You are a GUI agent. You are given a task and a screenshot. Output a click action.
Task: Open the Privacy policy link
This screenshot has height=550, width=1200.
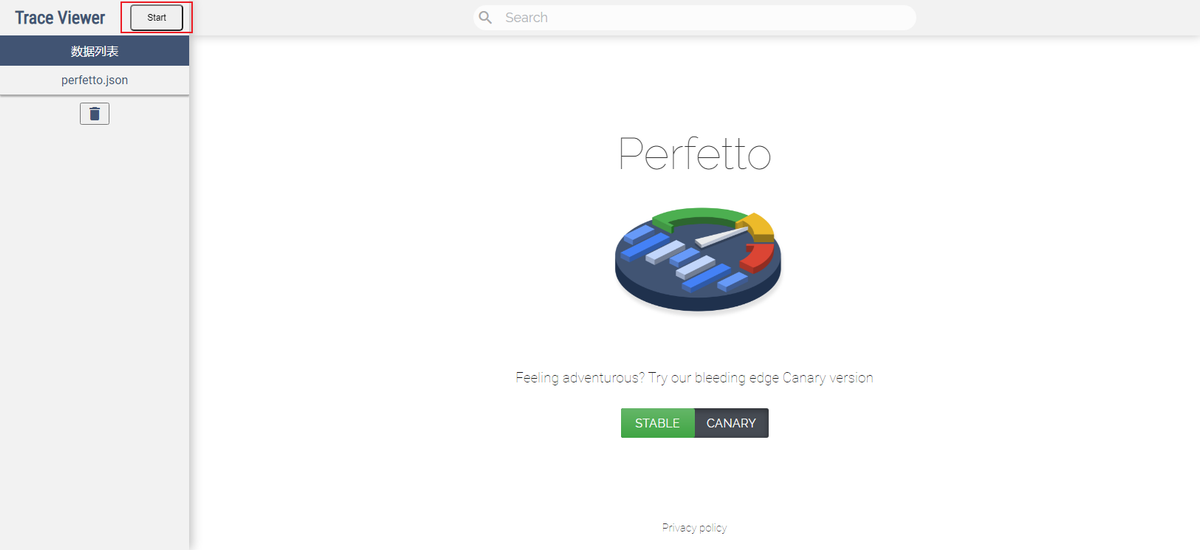coord(694,527)
